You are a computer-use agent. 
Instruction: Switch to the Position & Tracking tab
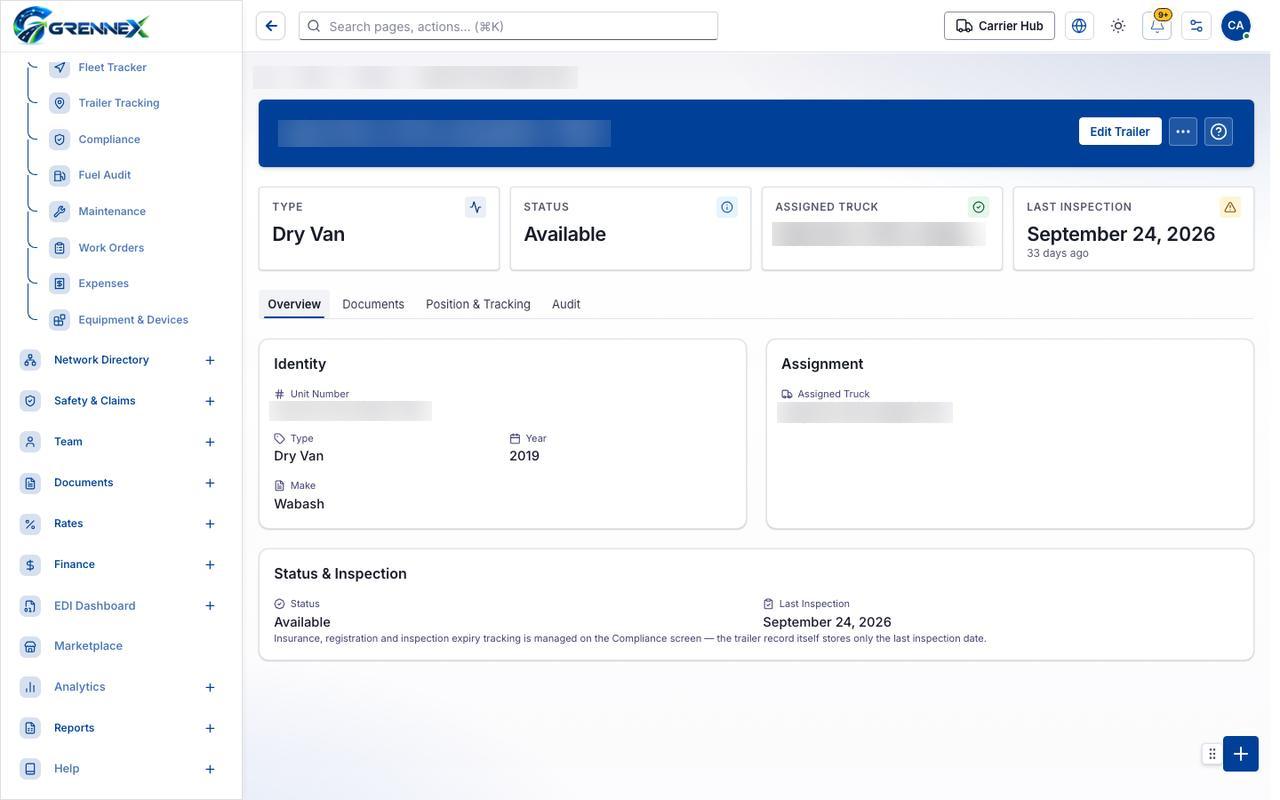pos(478,304)
